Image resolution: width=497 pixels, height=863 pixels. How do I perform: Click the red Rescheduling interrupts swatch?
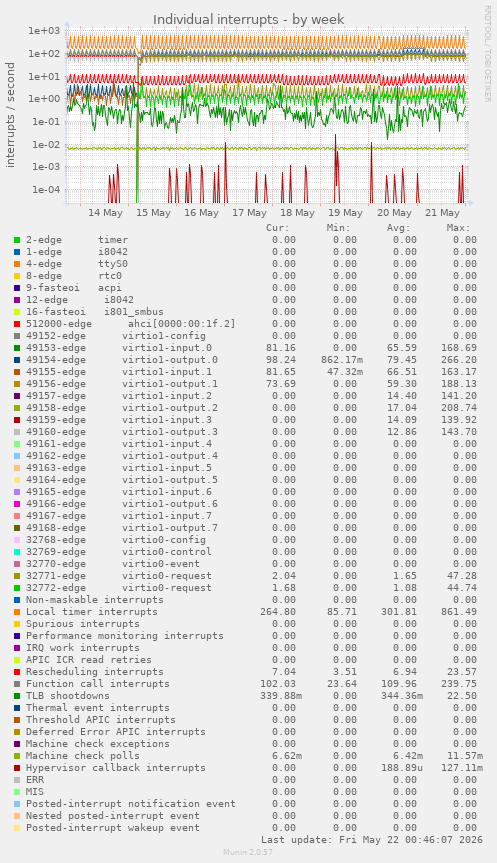click(17, 672)
